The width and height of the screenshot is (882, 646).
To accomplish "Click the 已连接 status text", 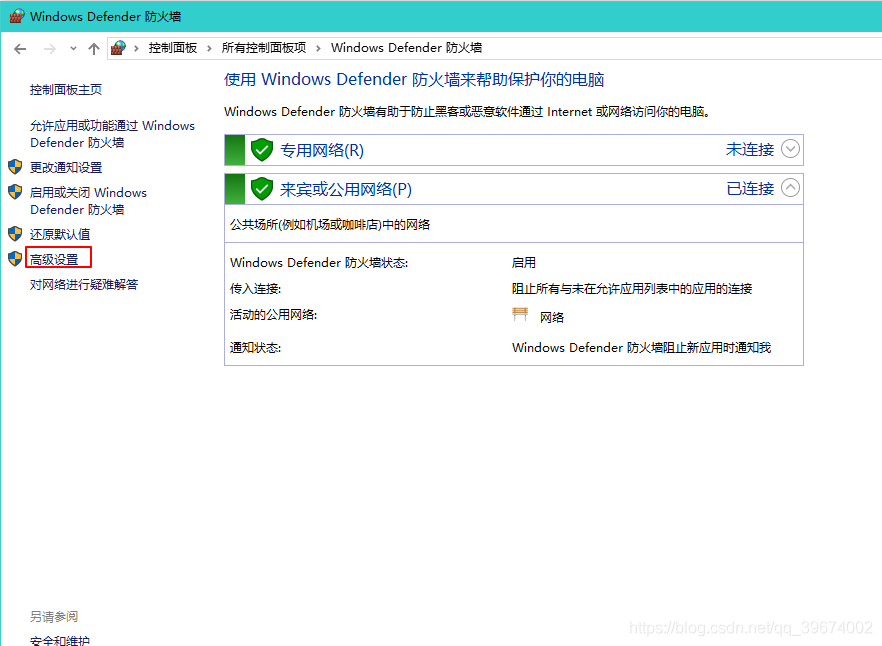I will pyautogui.click(x=750, y=189).
